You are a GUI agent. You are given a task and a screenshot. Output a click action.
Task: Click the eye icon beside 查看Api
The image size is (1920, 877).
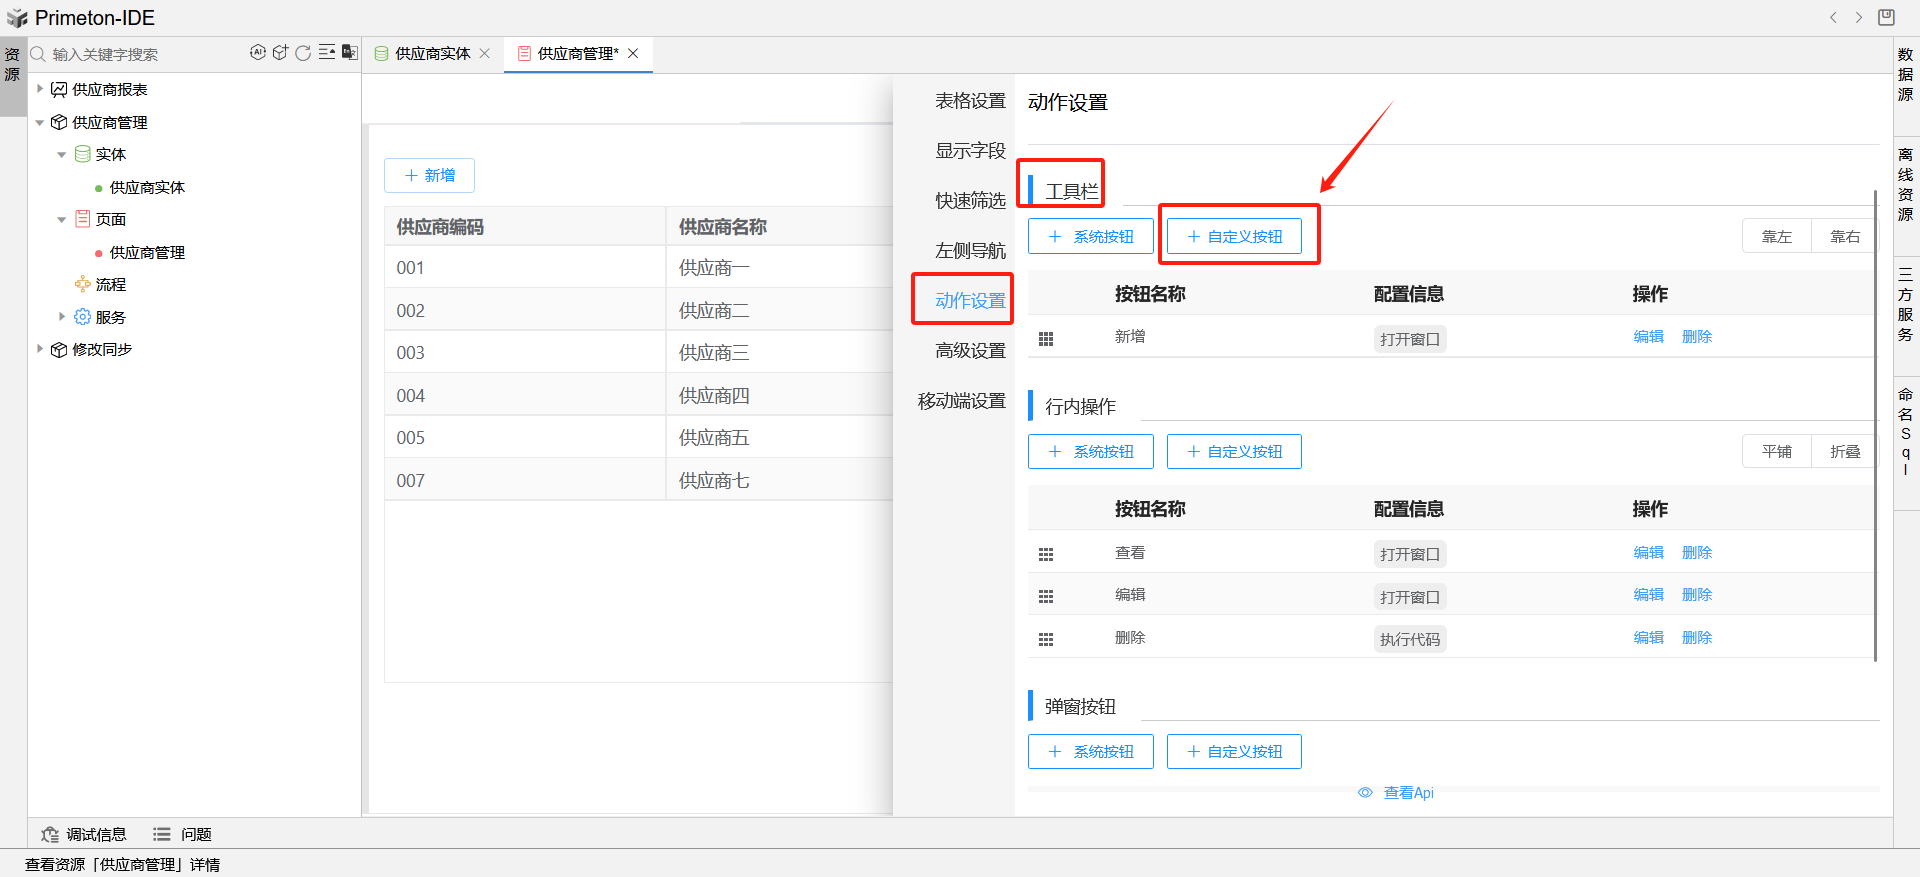click(x=1365, y=793)
